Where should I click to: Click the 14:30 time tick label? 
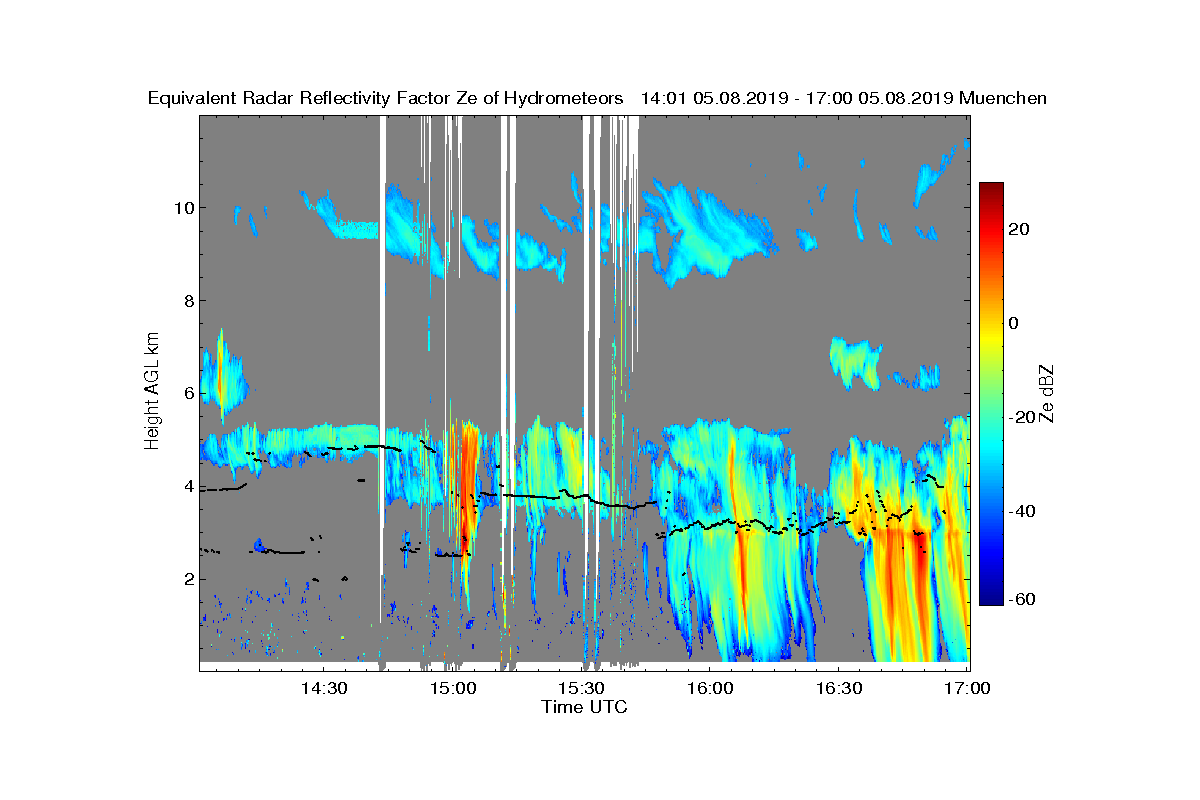coord(324,688)
